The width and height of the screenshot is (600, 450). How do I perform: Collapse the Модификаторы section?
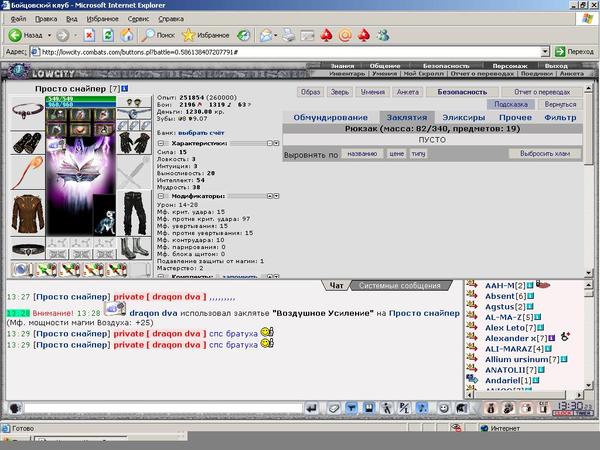click(161, 196)
